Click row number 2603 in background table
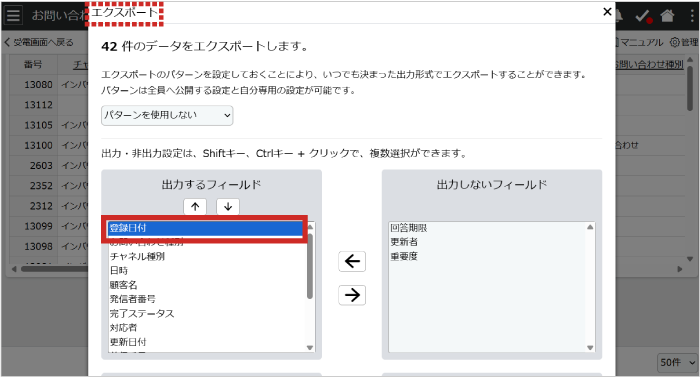This screenshot has height=380, width=700. tap(41, 166)
